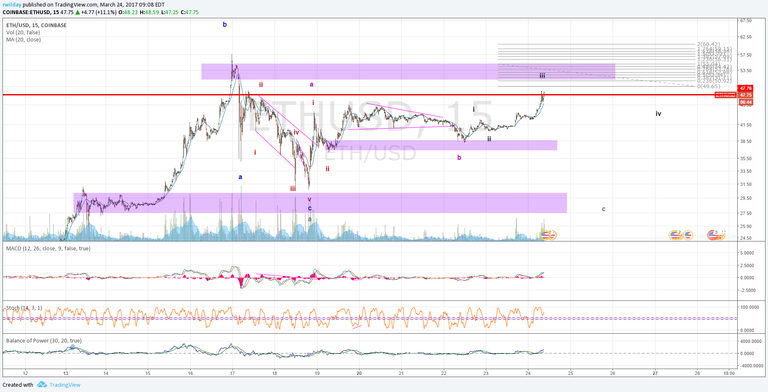
Task: Click the 31.50 price axis label
Action: coord(745,184)
